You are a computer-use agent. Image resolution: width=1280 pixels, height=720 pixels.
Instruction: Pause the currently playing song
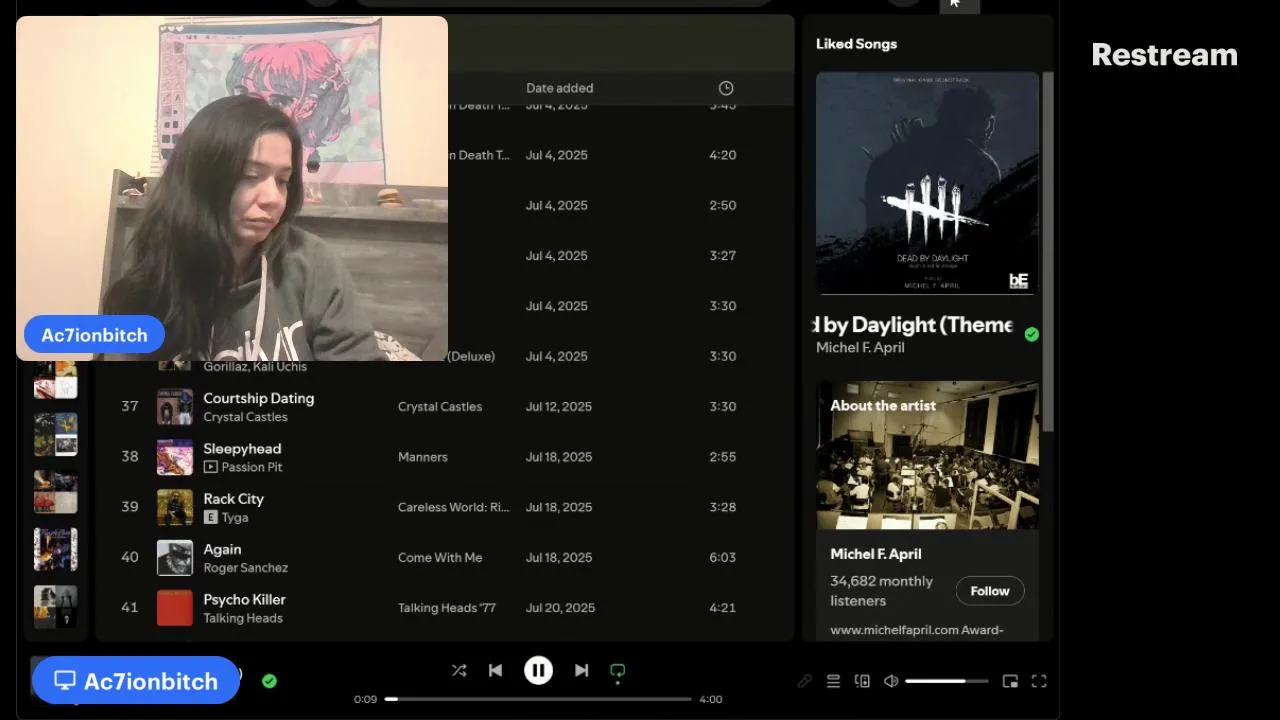[x=538, y=671]
